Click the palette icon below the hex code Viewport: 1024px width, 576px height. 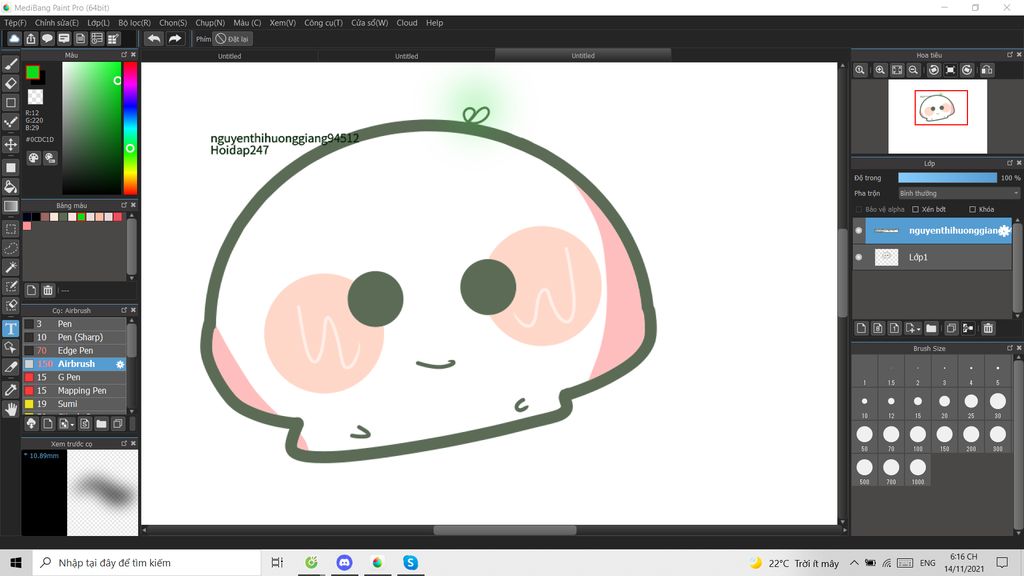(x=33, y=158)
